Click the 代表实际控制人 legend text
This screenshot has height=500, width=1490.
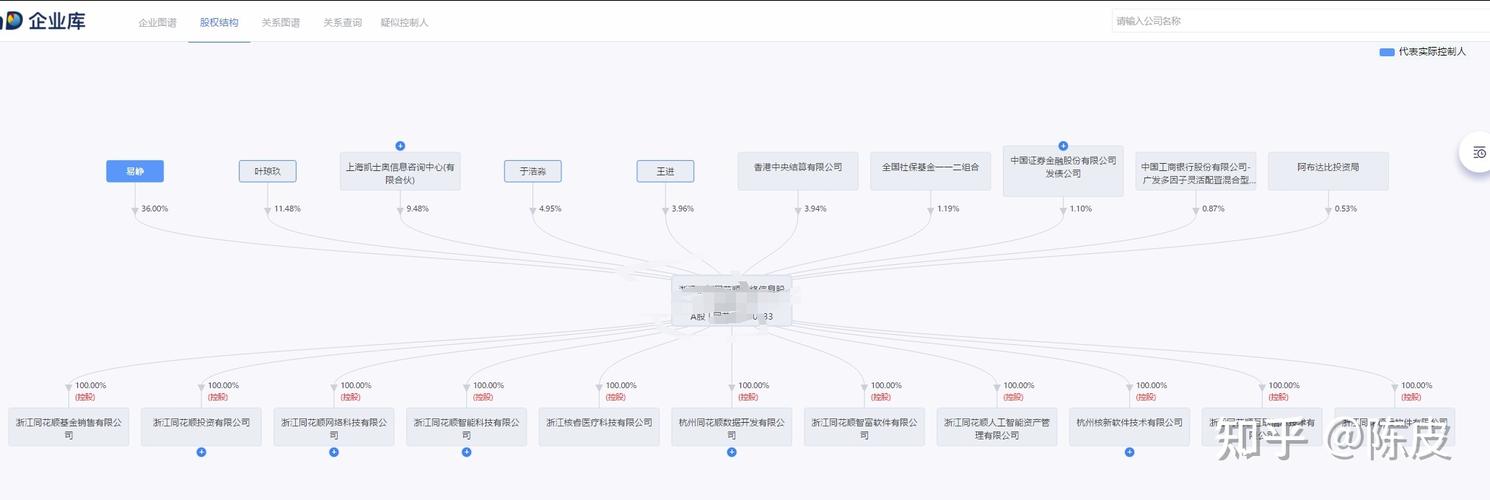tap(1432, 52)
